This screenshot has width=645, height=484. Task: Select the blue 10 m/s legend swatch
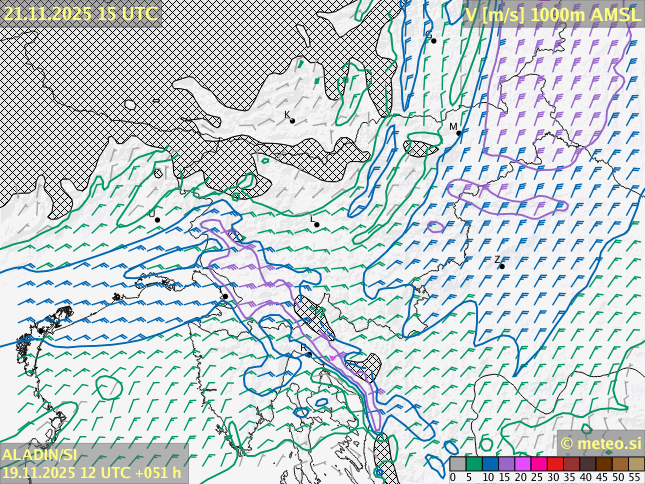pyautogui.click(x=490, y=464)
